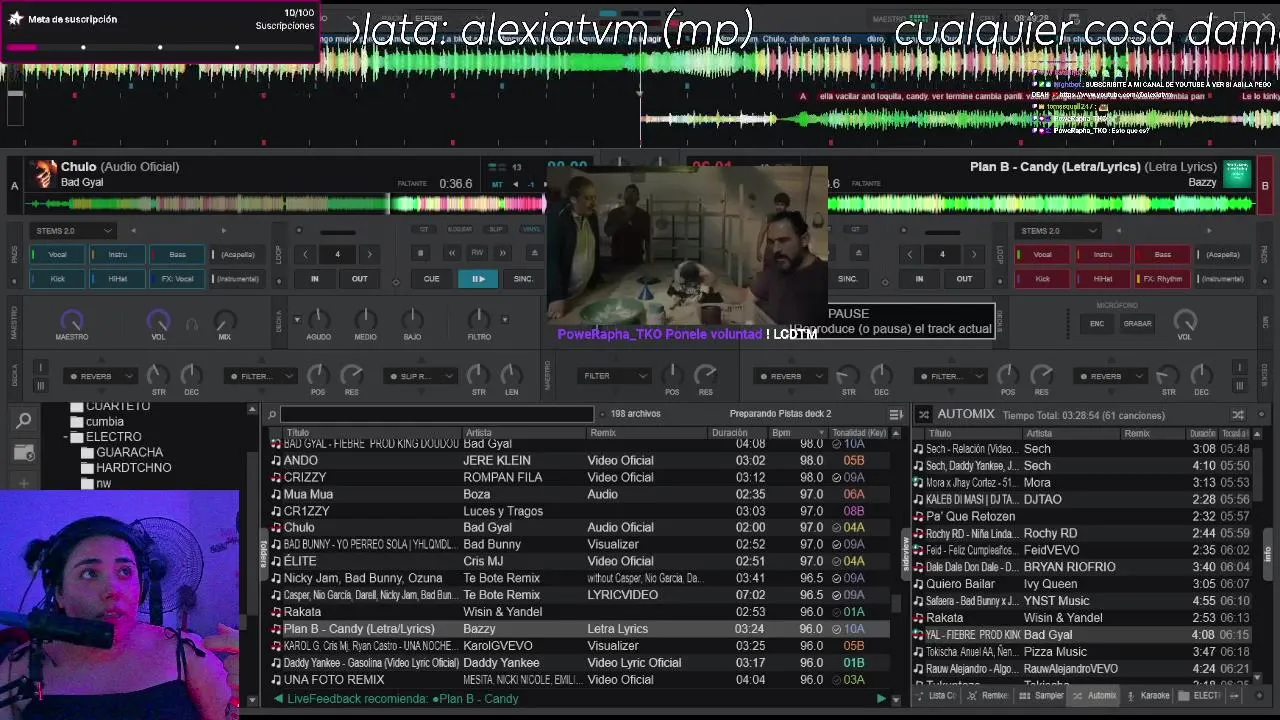The image size is (1280, 720).
Task: Click deck A fast-forward icon
Action: pos(503,254)
